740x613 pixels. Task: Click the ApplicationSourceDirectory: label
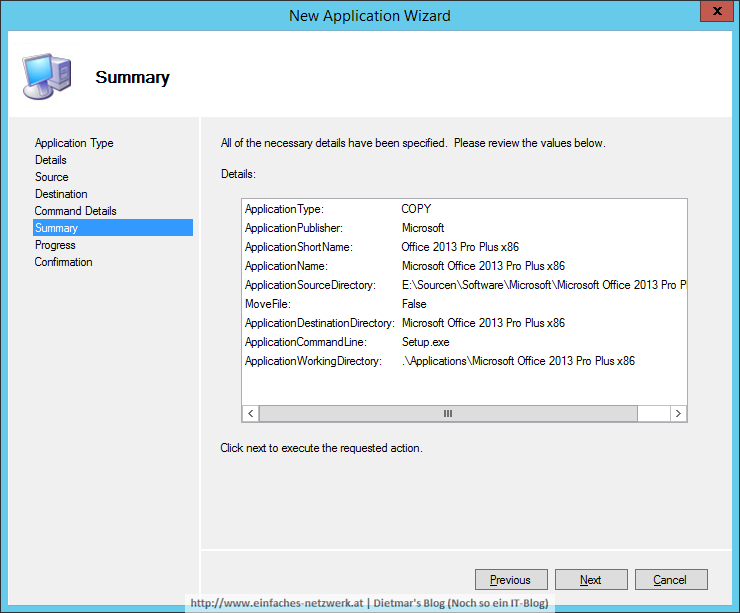(x=310, y=285)
